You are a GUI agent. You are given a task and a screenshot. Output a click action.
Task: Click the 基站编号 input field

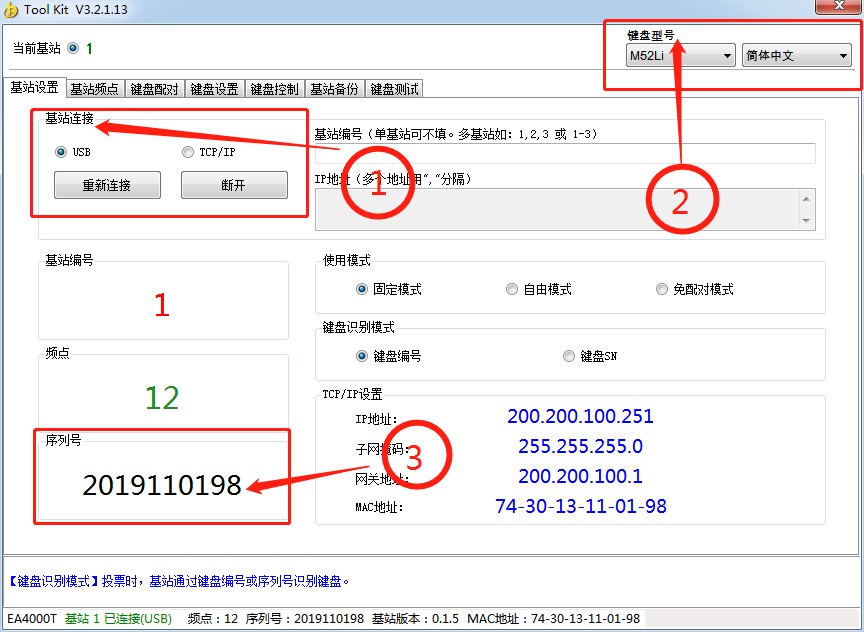[565, 153]
